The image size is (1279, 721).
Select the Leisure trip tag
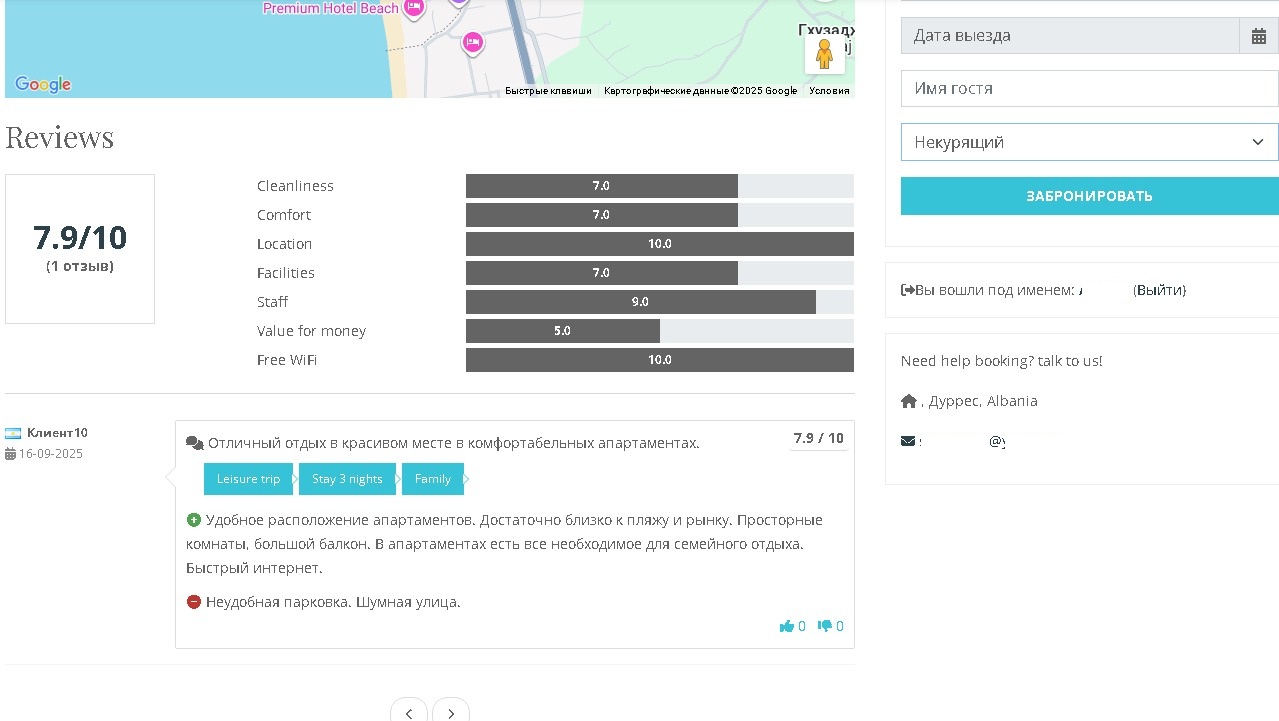click(x=248, y=479)
